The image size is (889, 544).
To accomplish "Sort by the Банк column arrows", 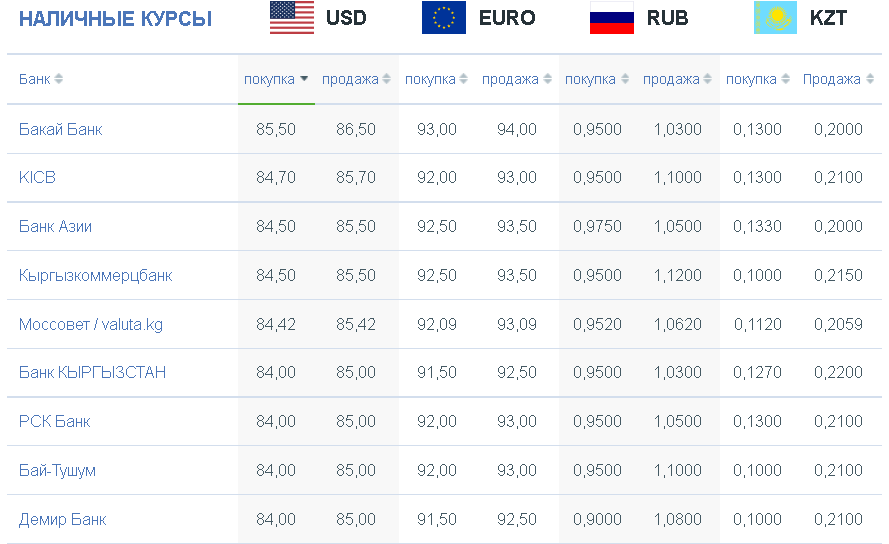I will (58, 79).
